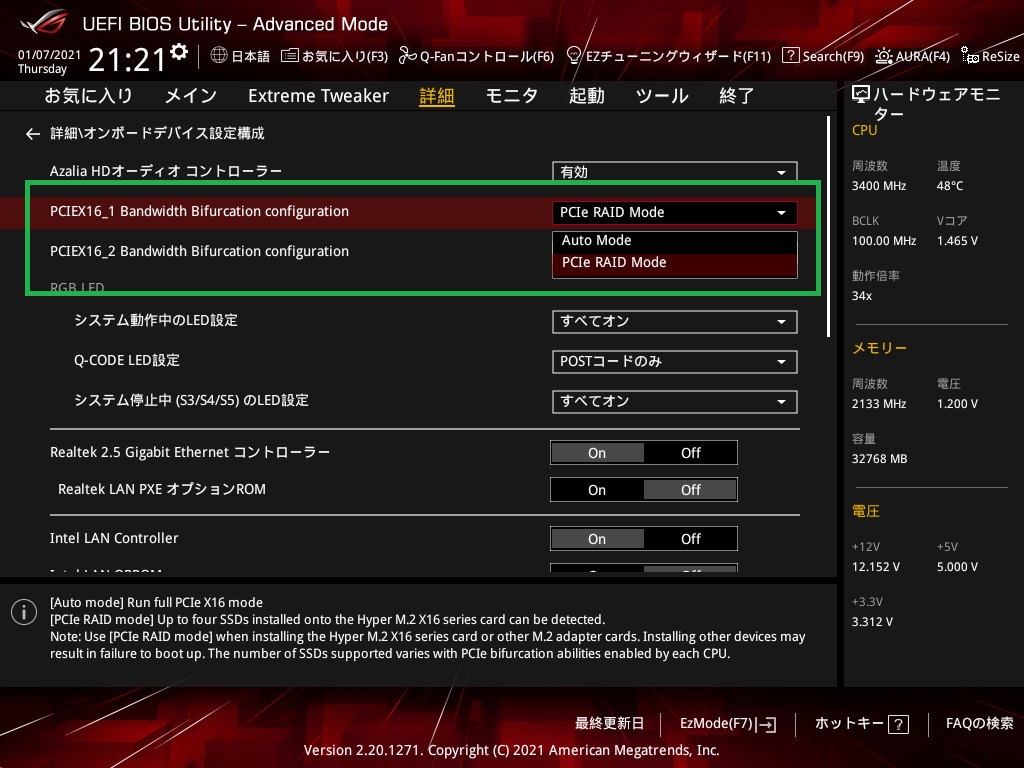Image resolution: width=1024 pixels, height=768 pixels.
Task: Click the 21:21 clock display
Action: point(127,60)
